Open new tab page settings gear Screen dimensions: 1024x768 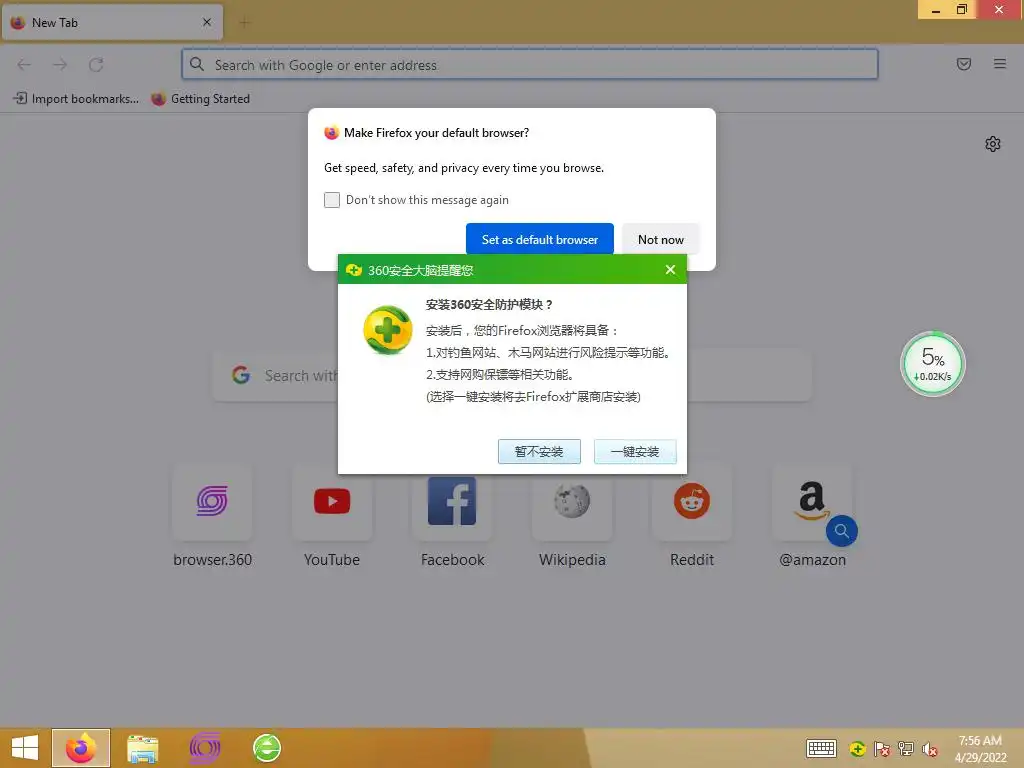tap(993, 144)
